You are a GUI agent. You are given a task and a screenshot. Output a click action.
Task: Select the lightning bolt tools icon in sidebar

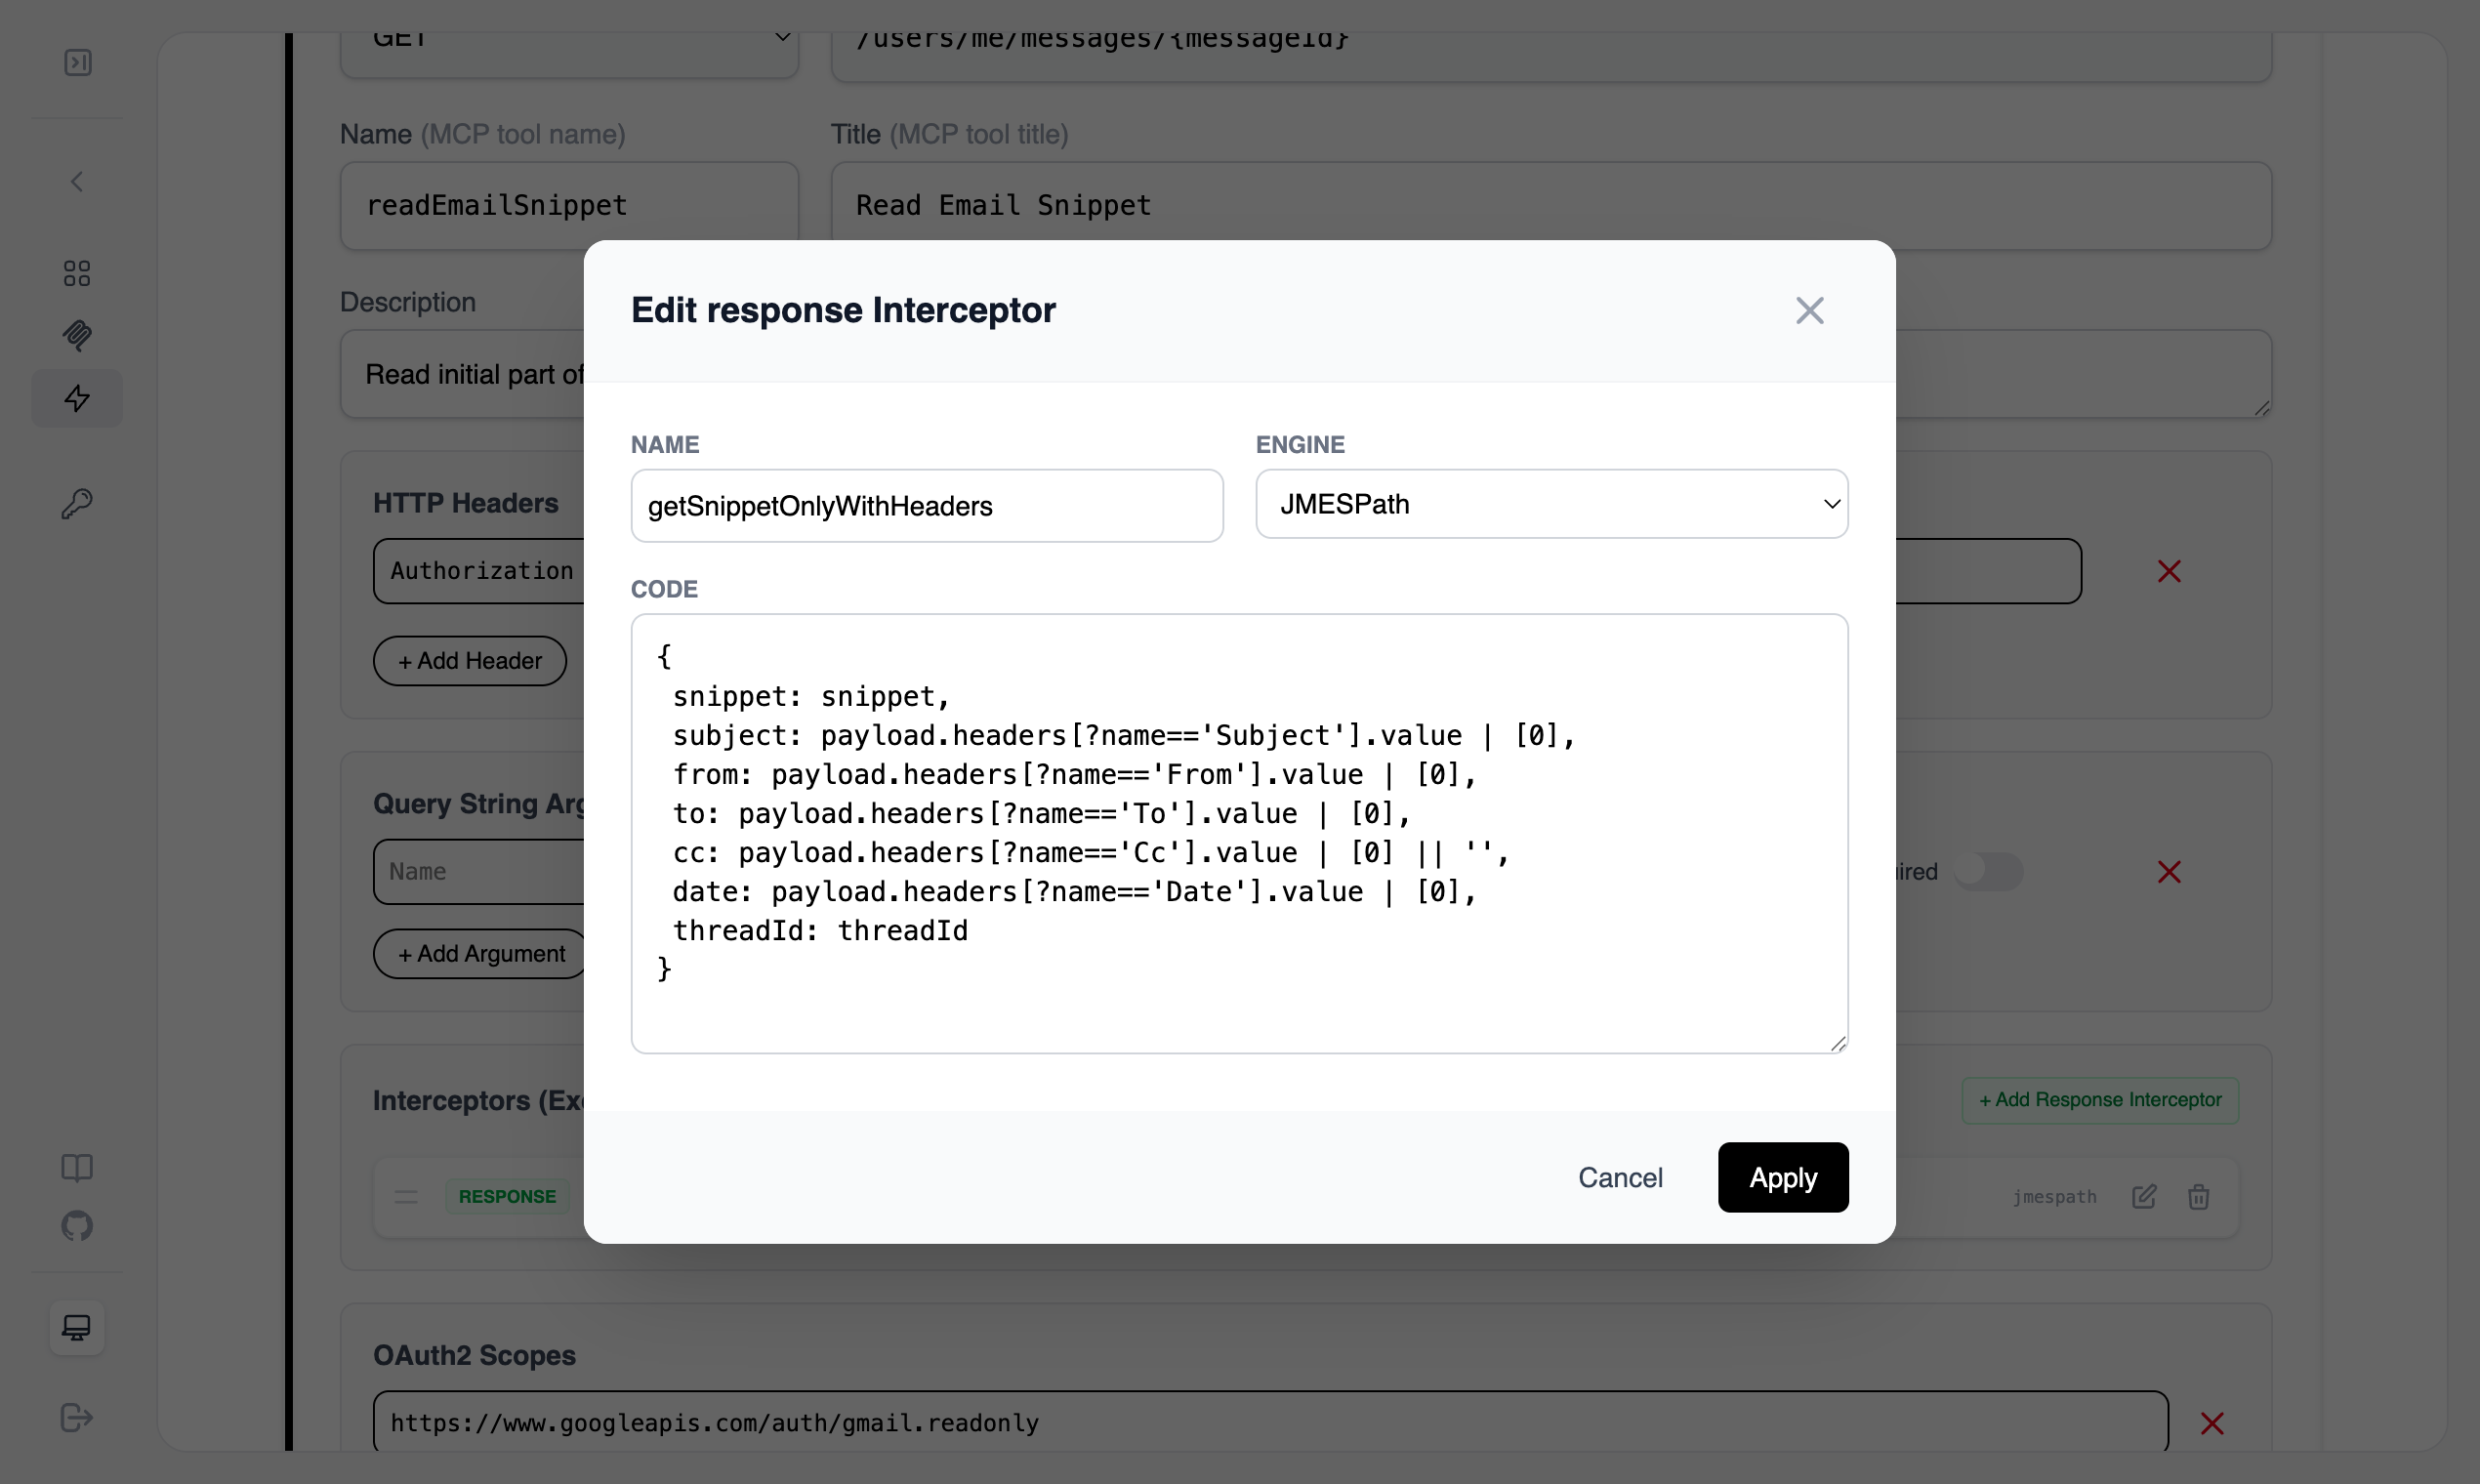tap(77, 398)
